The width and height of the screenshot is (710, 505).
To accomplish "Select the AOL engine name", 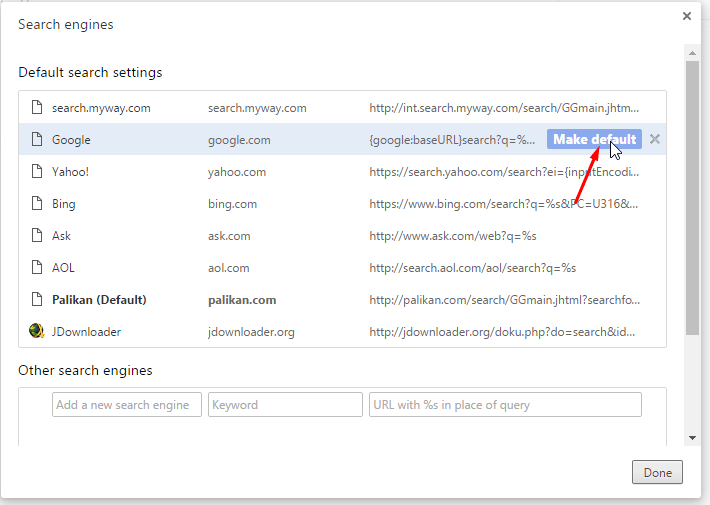I will coord(63,268).
